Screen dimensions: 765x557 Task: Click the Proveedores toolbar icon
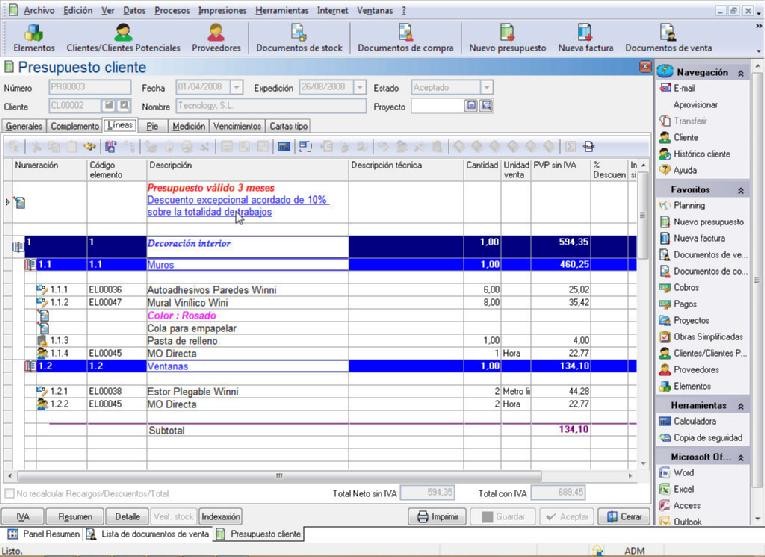(215, 38)
